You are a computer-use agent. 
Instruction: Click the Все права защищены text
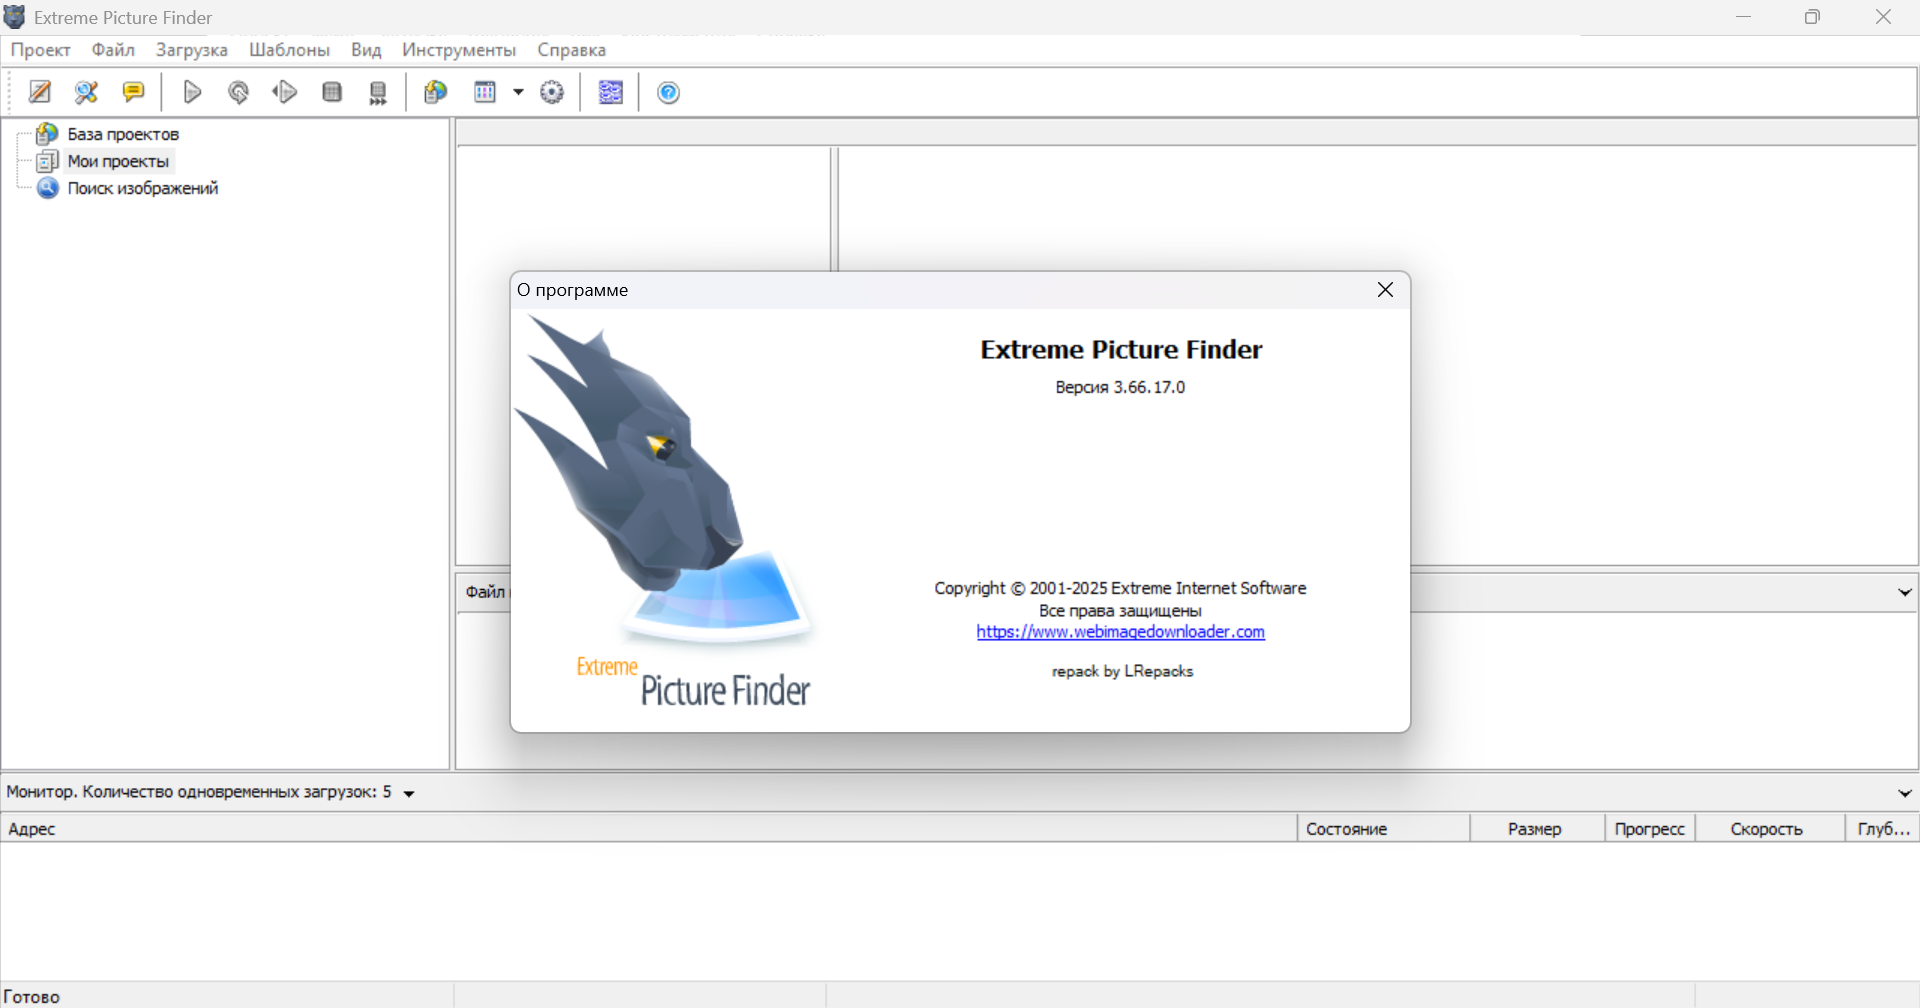(1120, 610)
